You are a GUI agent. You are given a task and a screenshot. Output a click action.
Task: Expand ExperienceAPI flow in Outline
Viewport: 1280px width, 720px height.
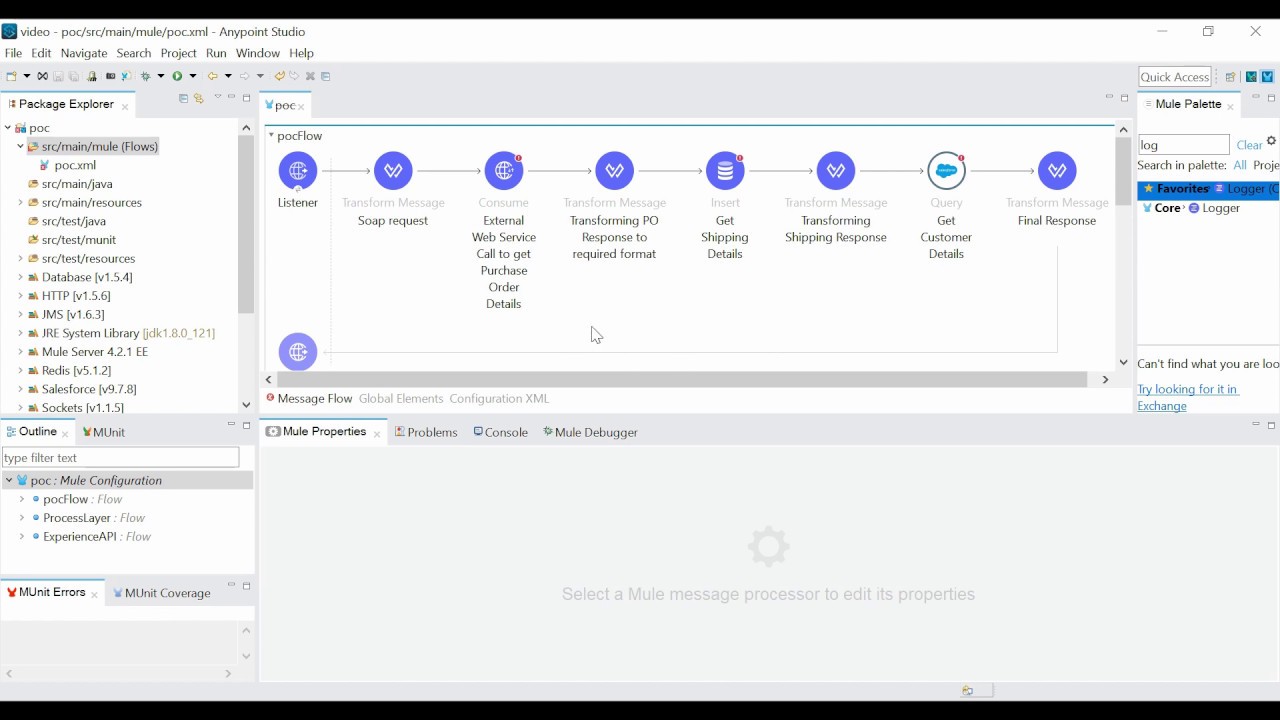click(22, 538)
